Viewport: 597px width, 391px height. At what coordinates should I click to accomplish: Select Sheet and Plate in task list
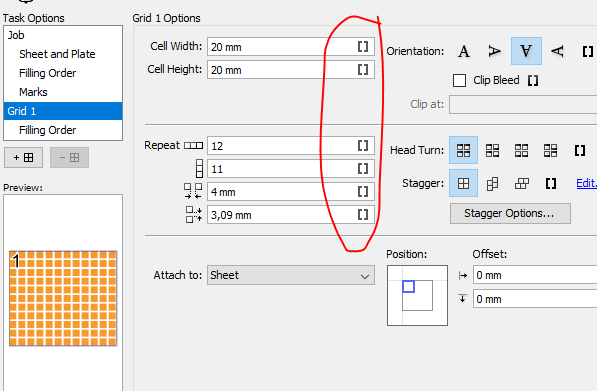point(57,54)
